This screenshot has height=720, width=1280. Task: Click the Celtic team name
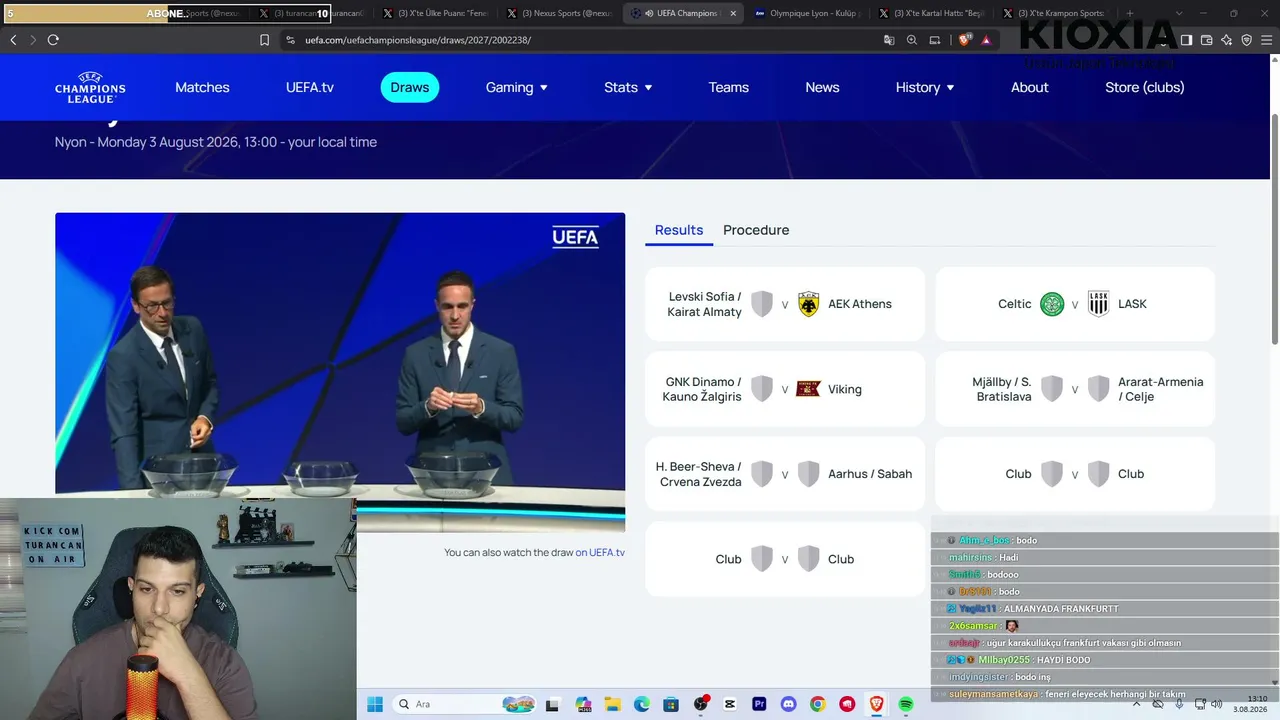click(x=1014, y=304)
